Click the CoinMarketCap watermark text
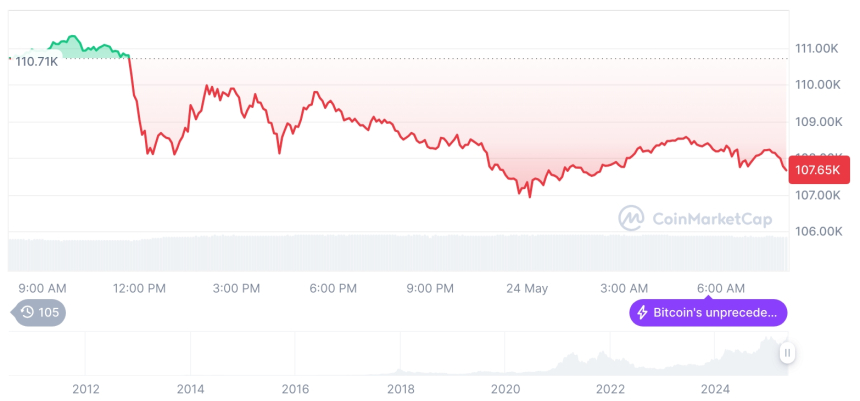 (718, 218)
